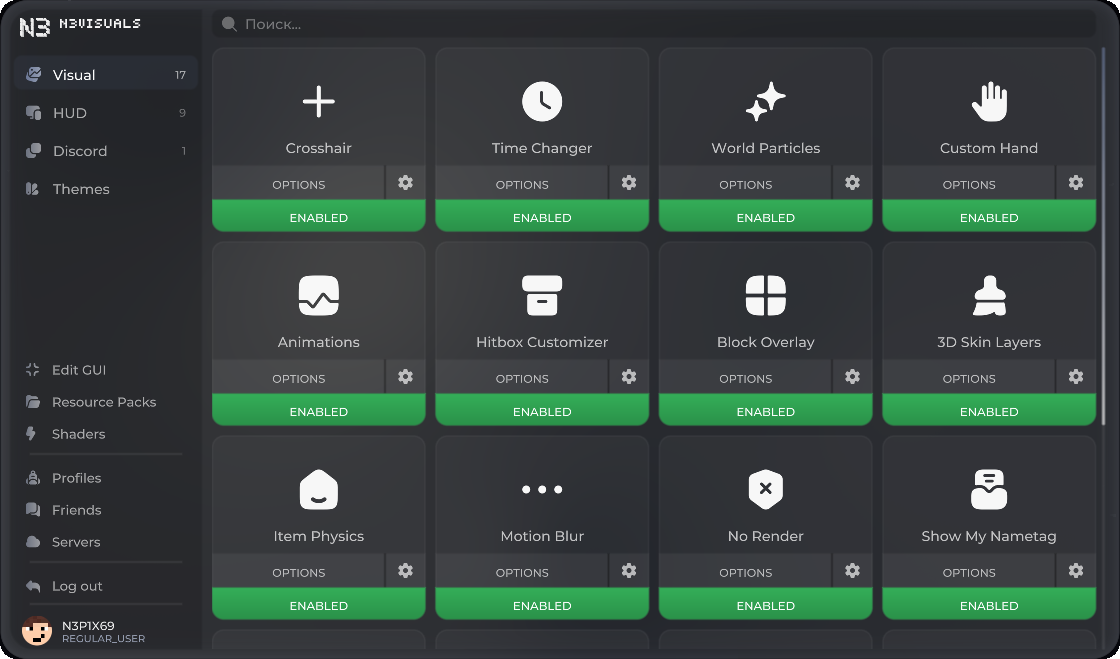Open 3D Skin Layers settings gear
The width and height of the screenshot is (1120, 659).
click(x=1076, y=377)
